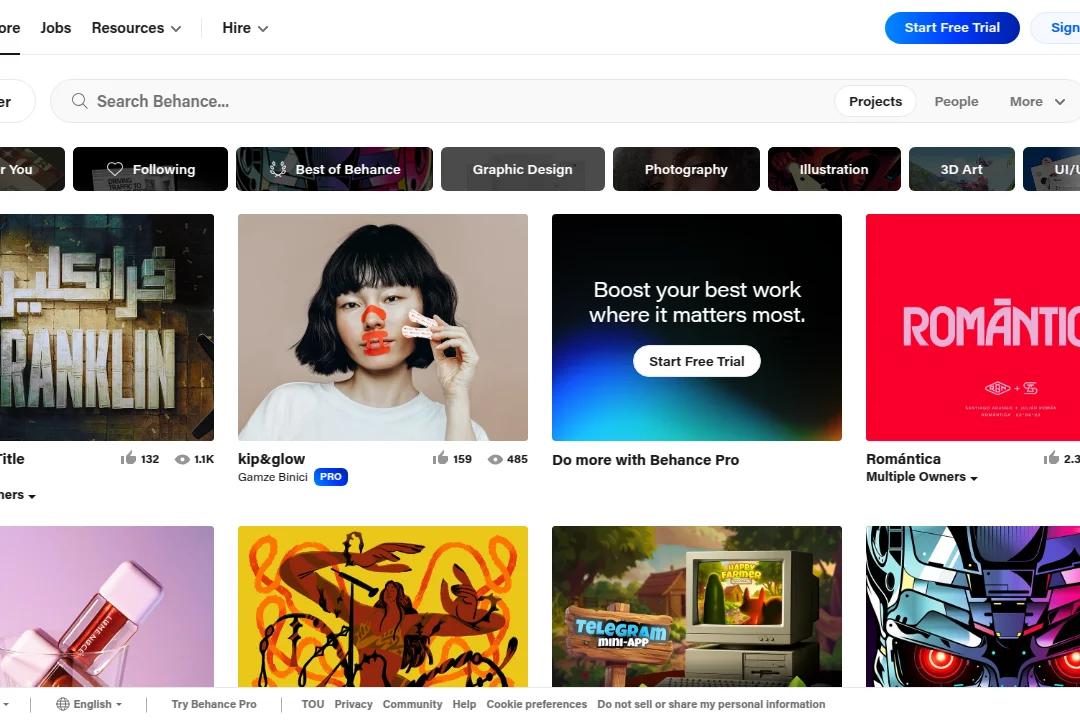Click the eye views icon on the kip&glow project

click(x=494, y=459)
